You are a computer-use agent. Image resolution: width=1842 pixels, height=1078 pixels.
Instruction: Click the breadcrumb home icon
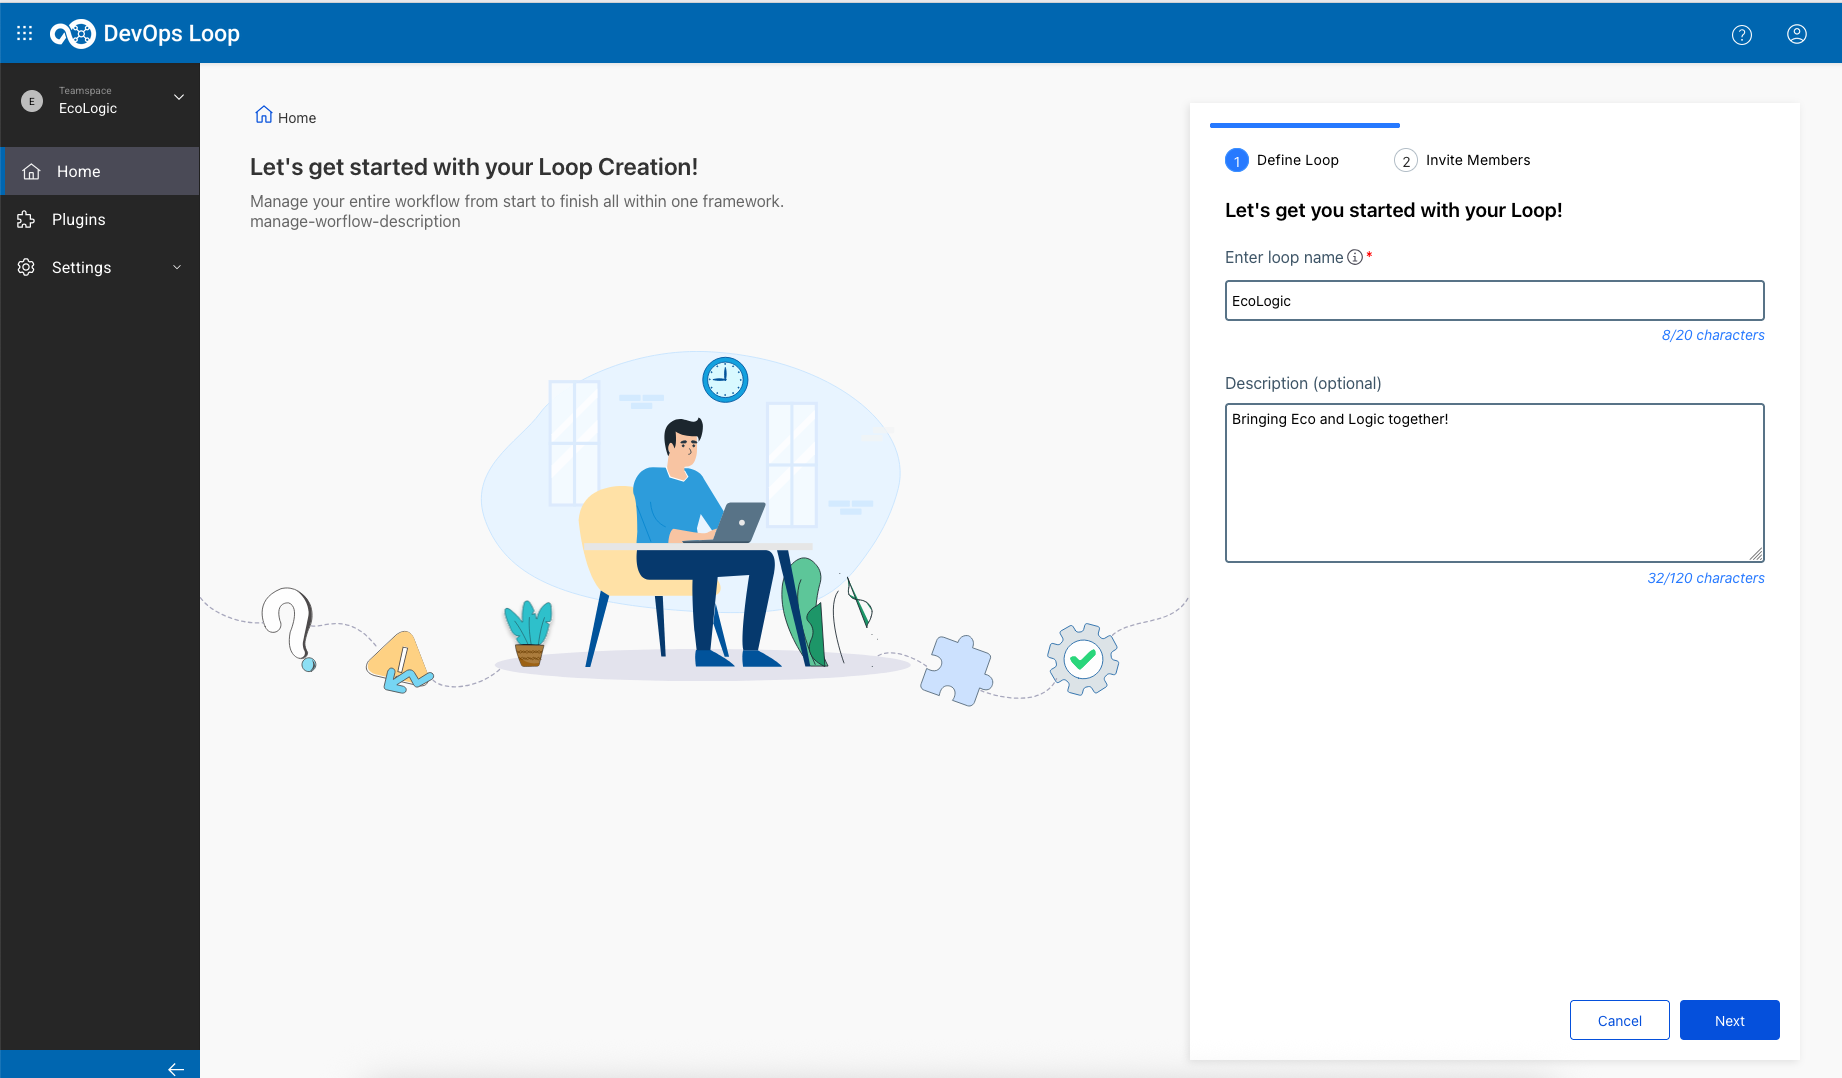264,114
